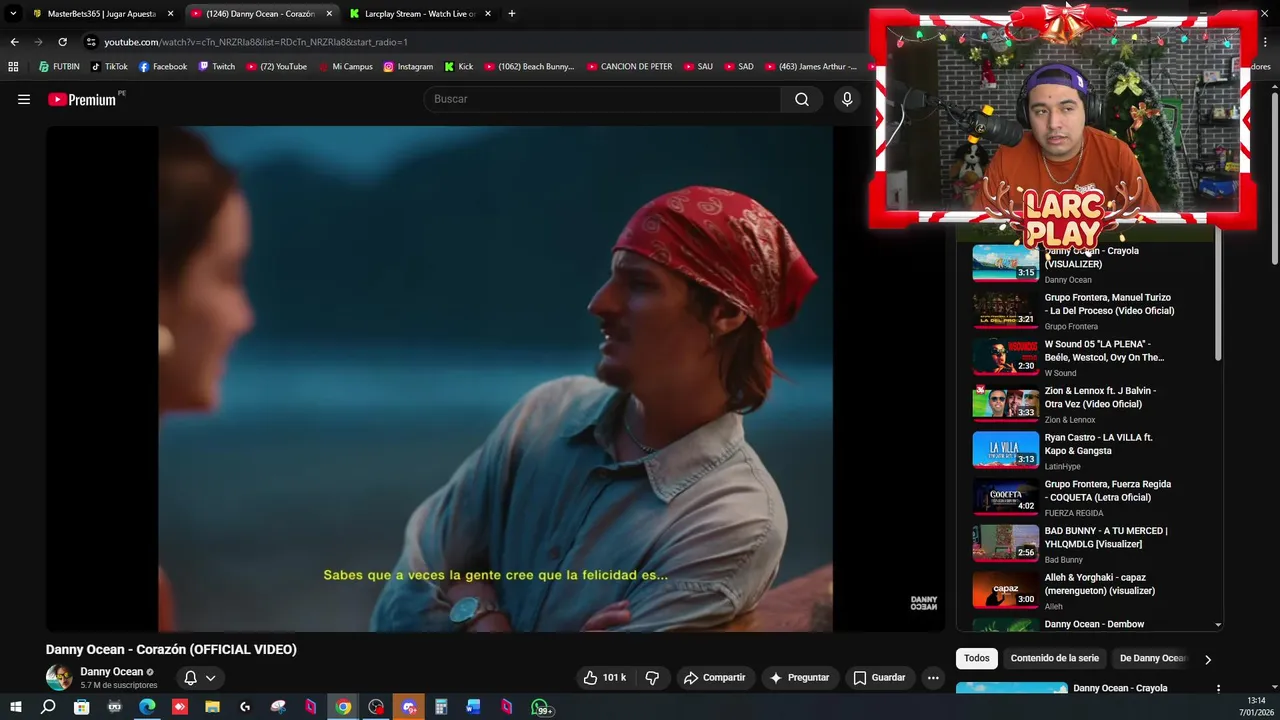Open site information icon in address bar
Viewport: 1280px width, 720px height.
point(91,42)
